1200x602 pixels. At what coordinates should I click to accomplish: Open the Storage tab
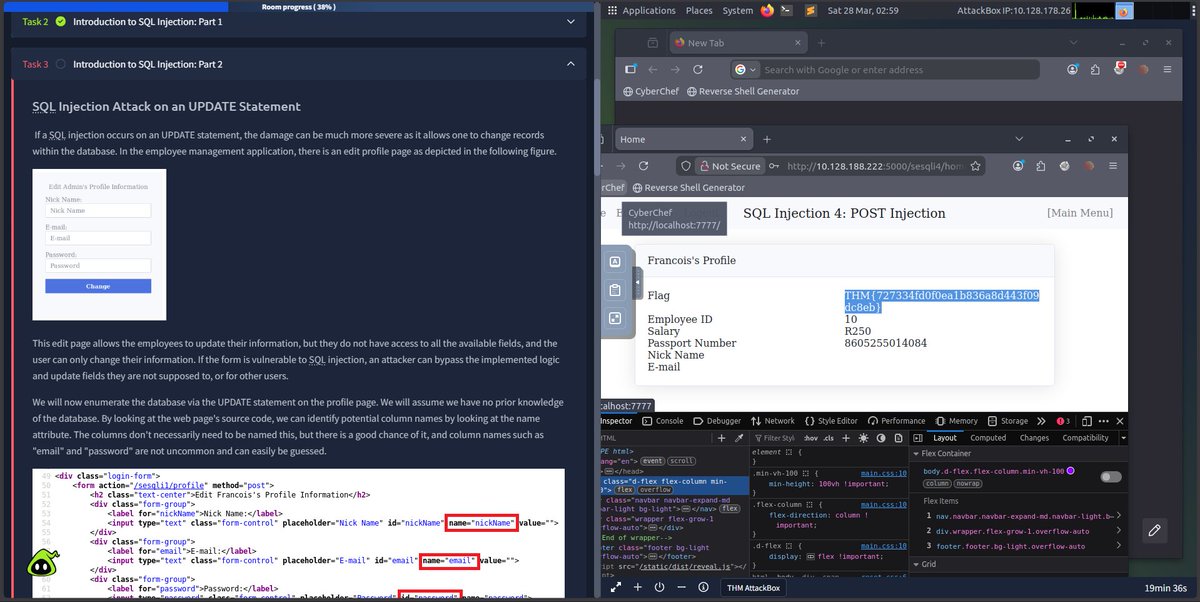tap(1007, 421)
